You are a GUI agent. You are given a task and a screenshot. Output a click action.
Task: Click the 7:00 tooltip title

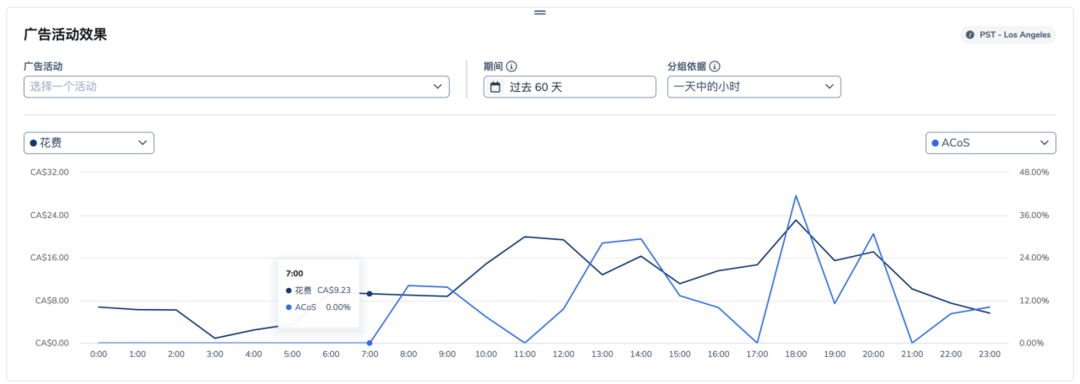294,274
